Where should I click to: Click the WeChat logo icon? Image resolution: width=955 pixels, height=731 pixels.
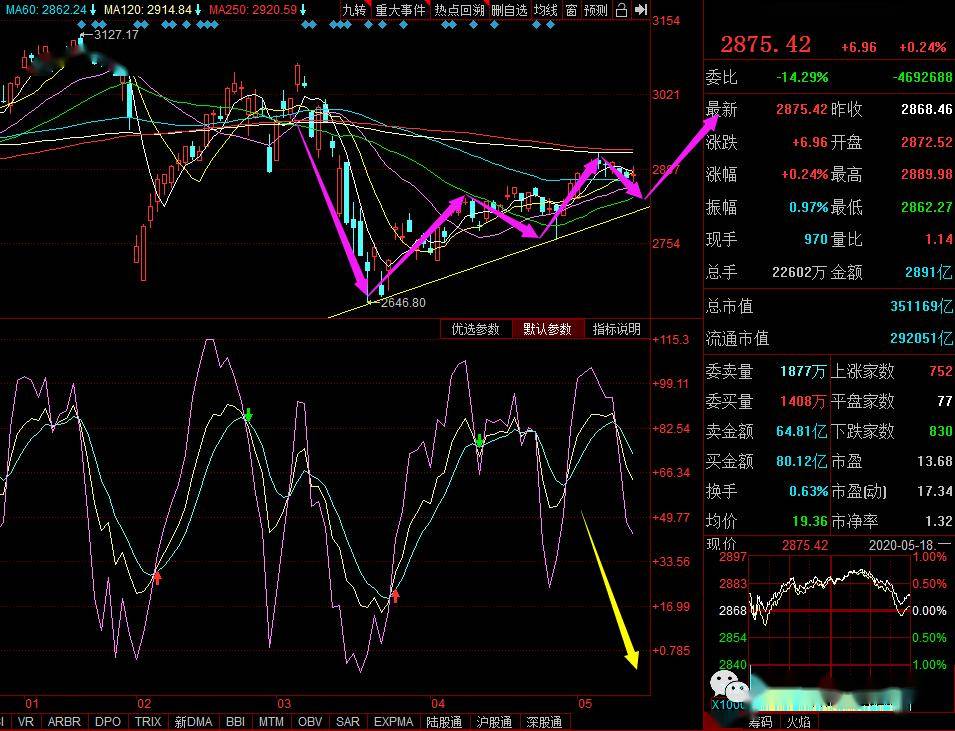(729, 688)
